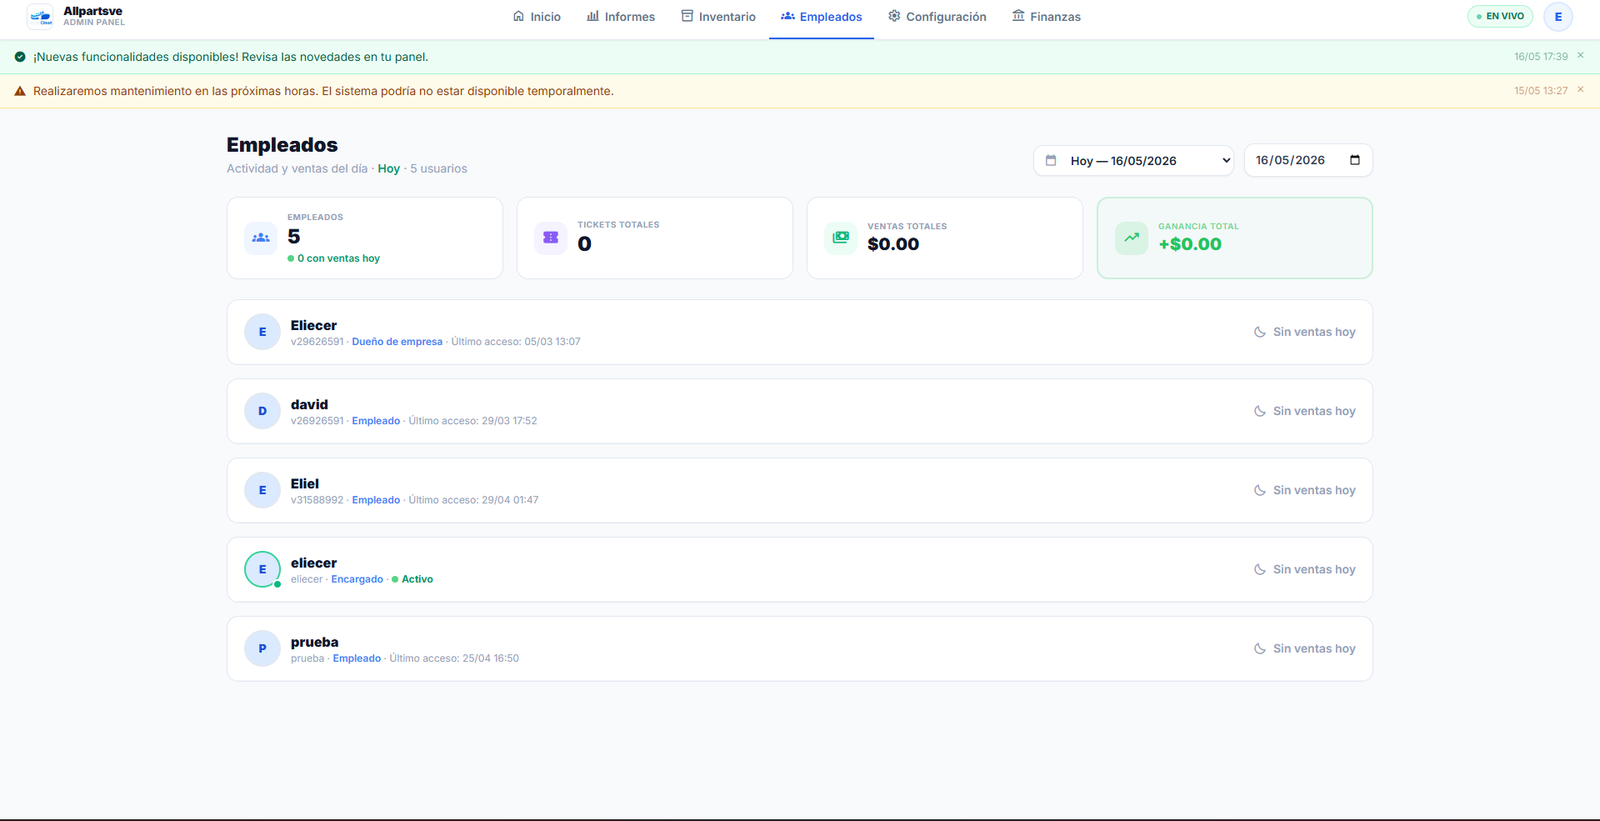Click the david avatar circle
Viewport: 1600px width, 821px height.
click(x=262, y=411)
